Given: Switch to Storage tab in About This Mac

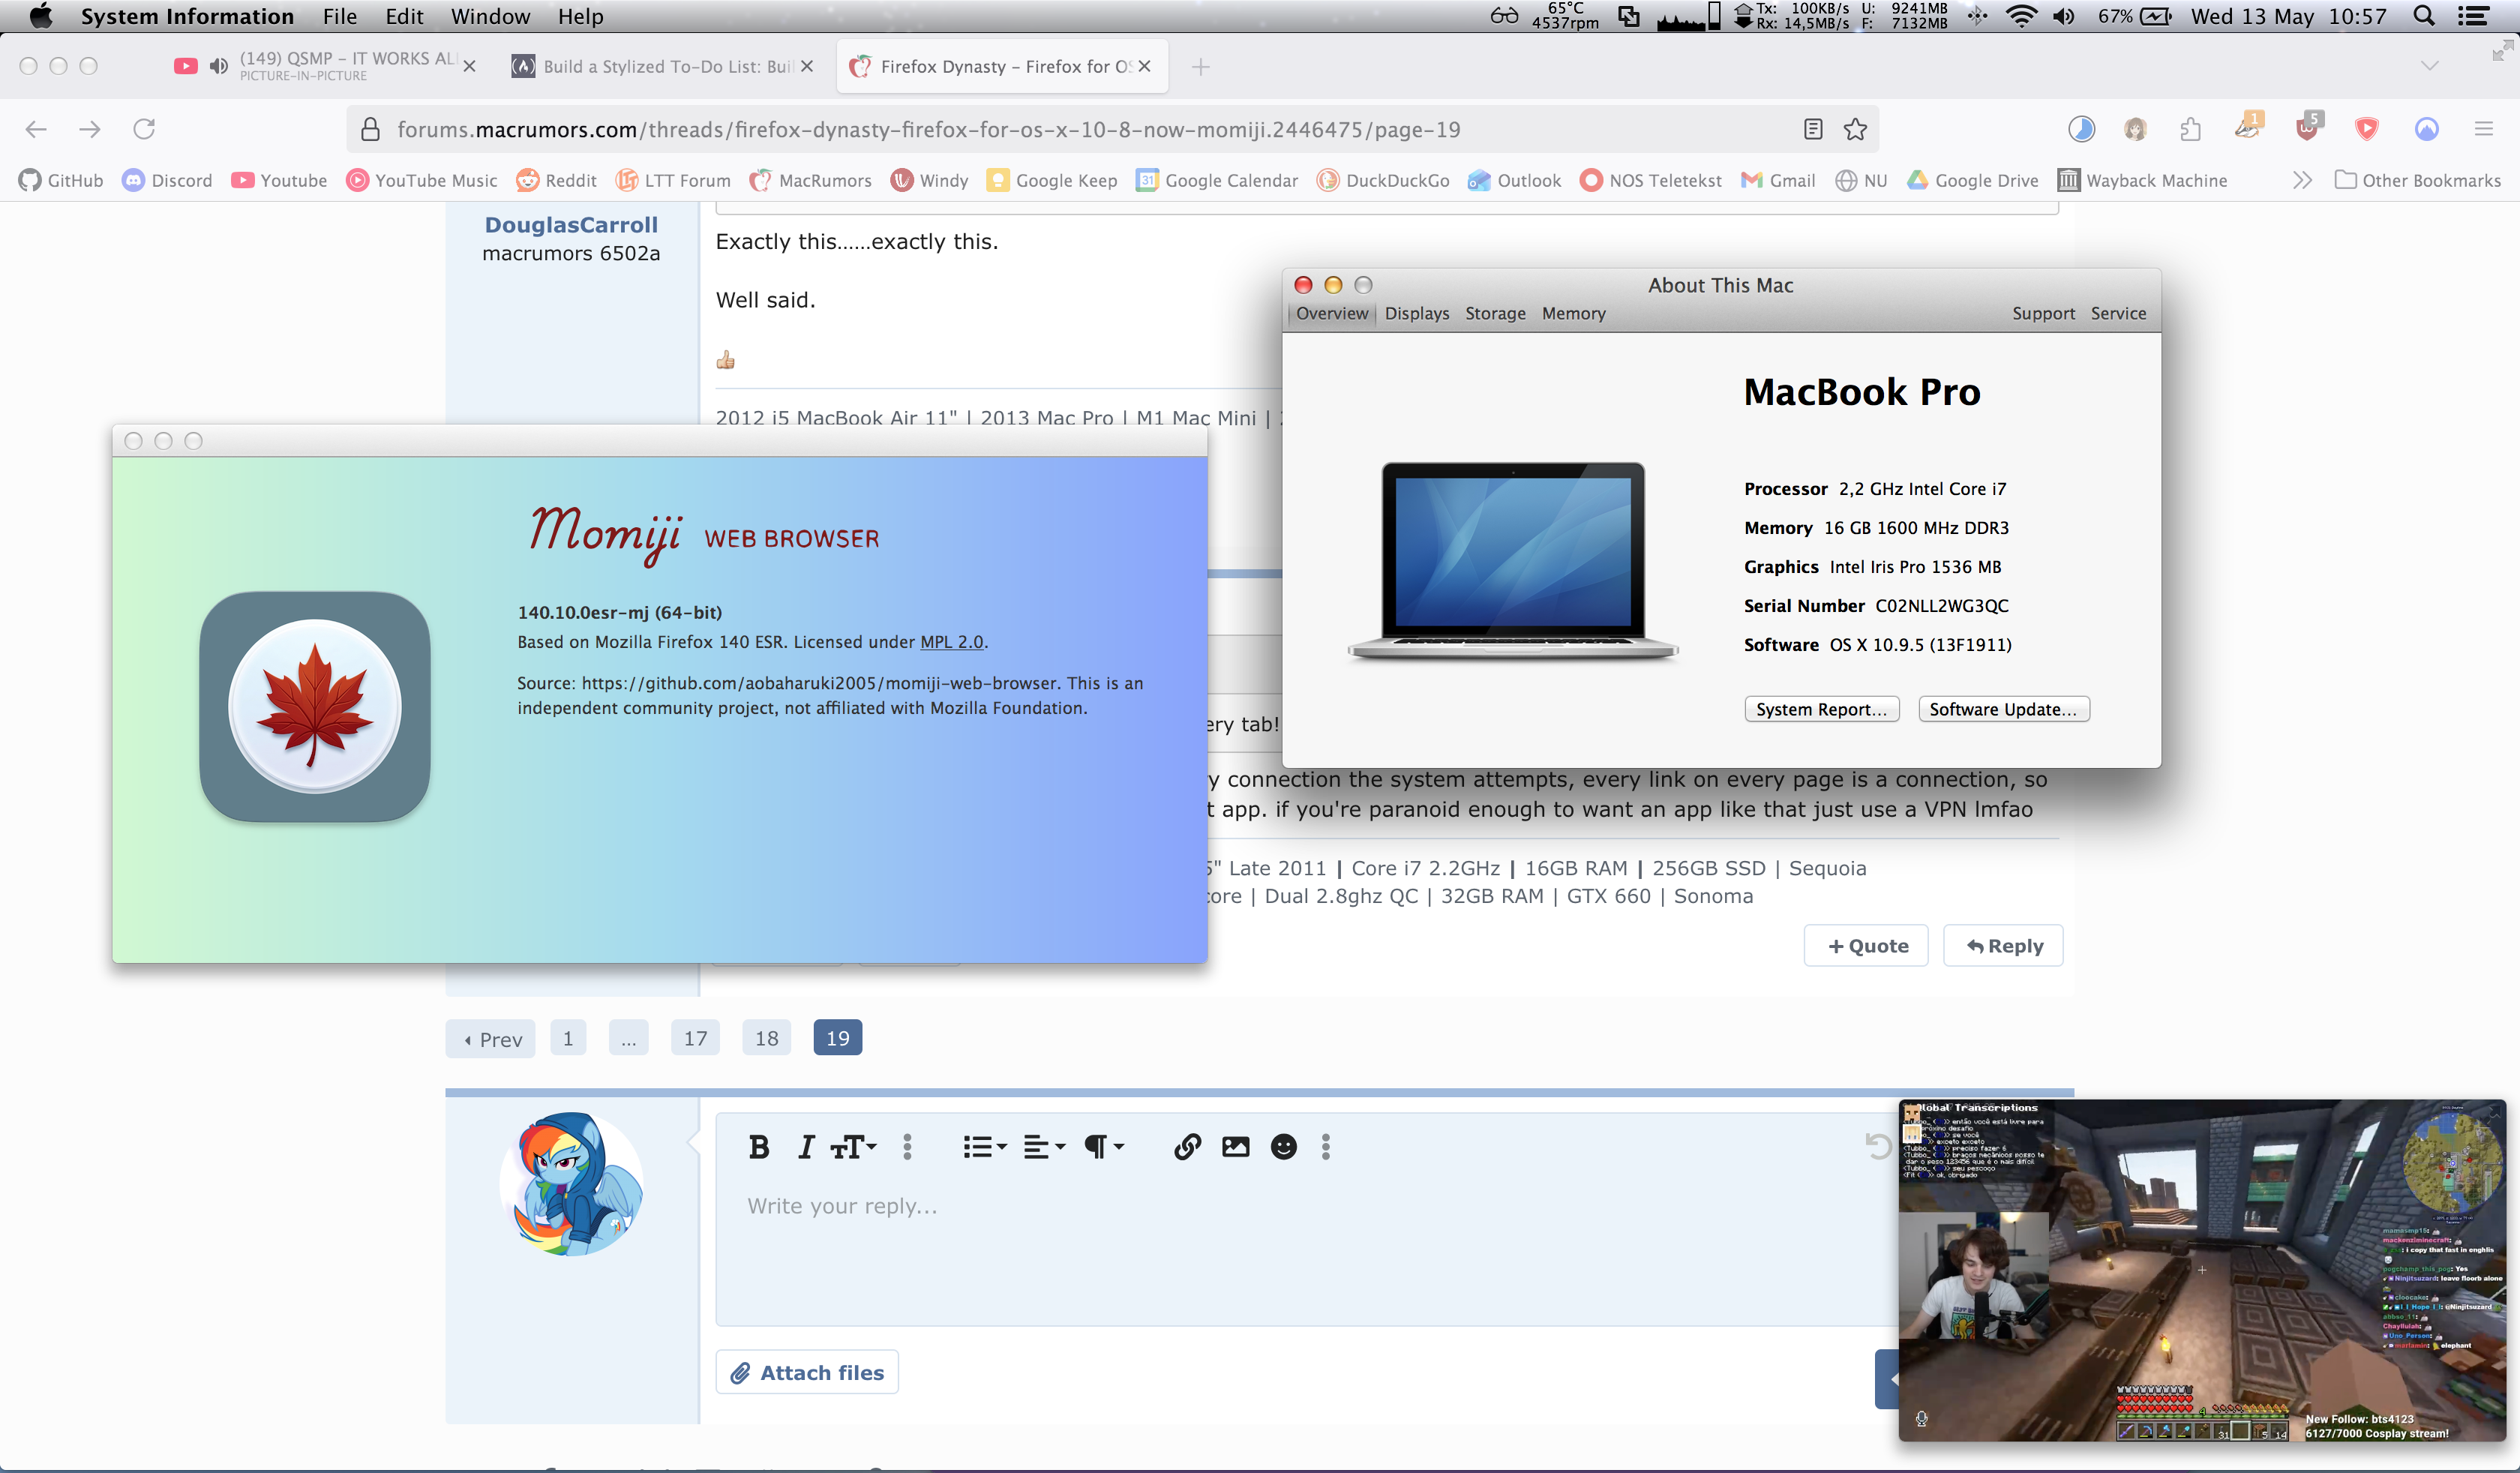Looking at the screenshot, I should 1495,313.
